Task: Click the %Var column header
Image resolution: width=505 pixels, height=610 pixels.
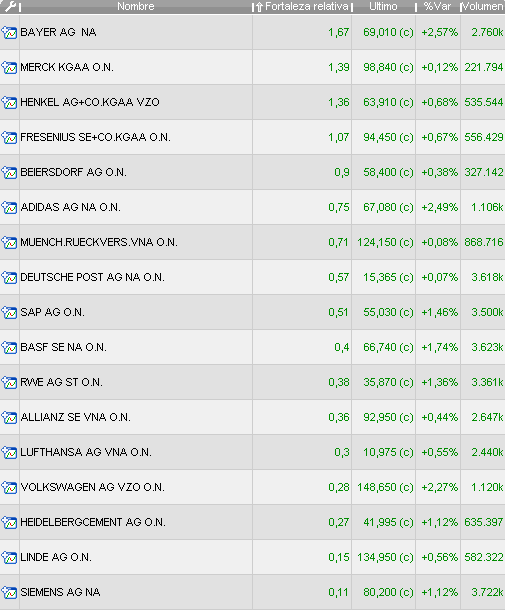Action: (437, 6)
